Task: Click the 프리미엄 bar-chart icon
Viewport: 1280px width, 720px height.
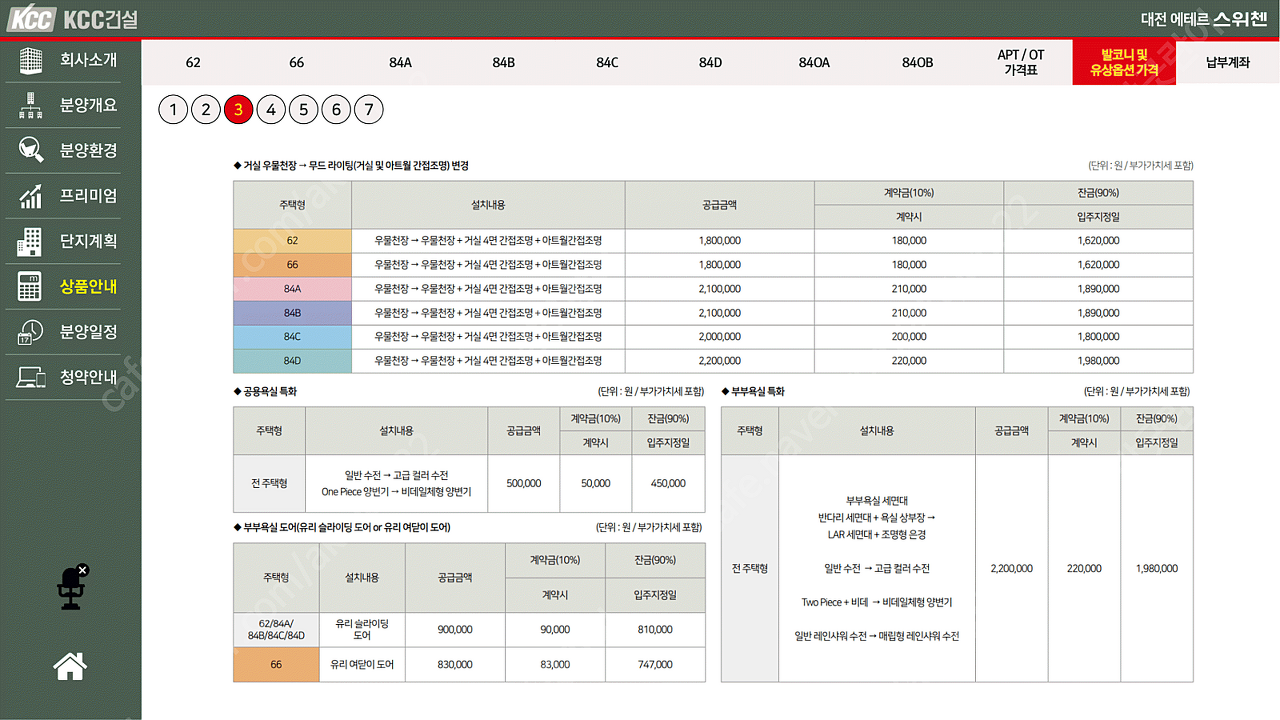Action: coord(31,196)
